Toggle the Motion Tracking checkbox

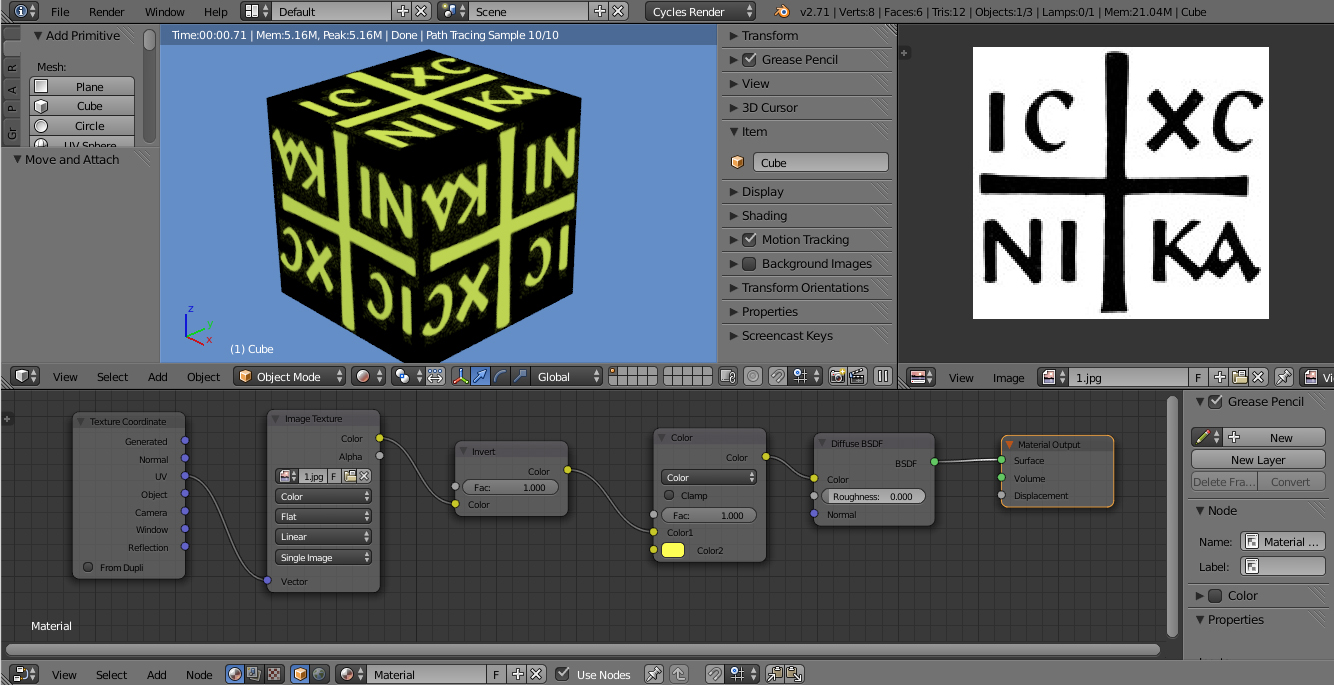coord(749,240)
